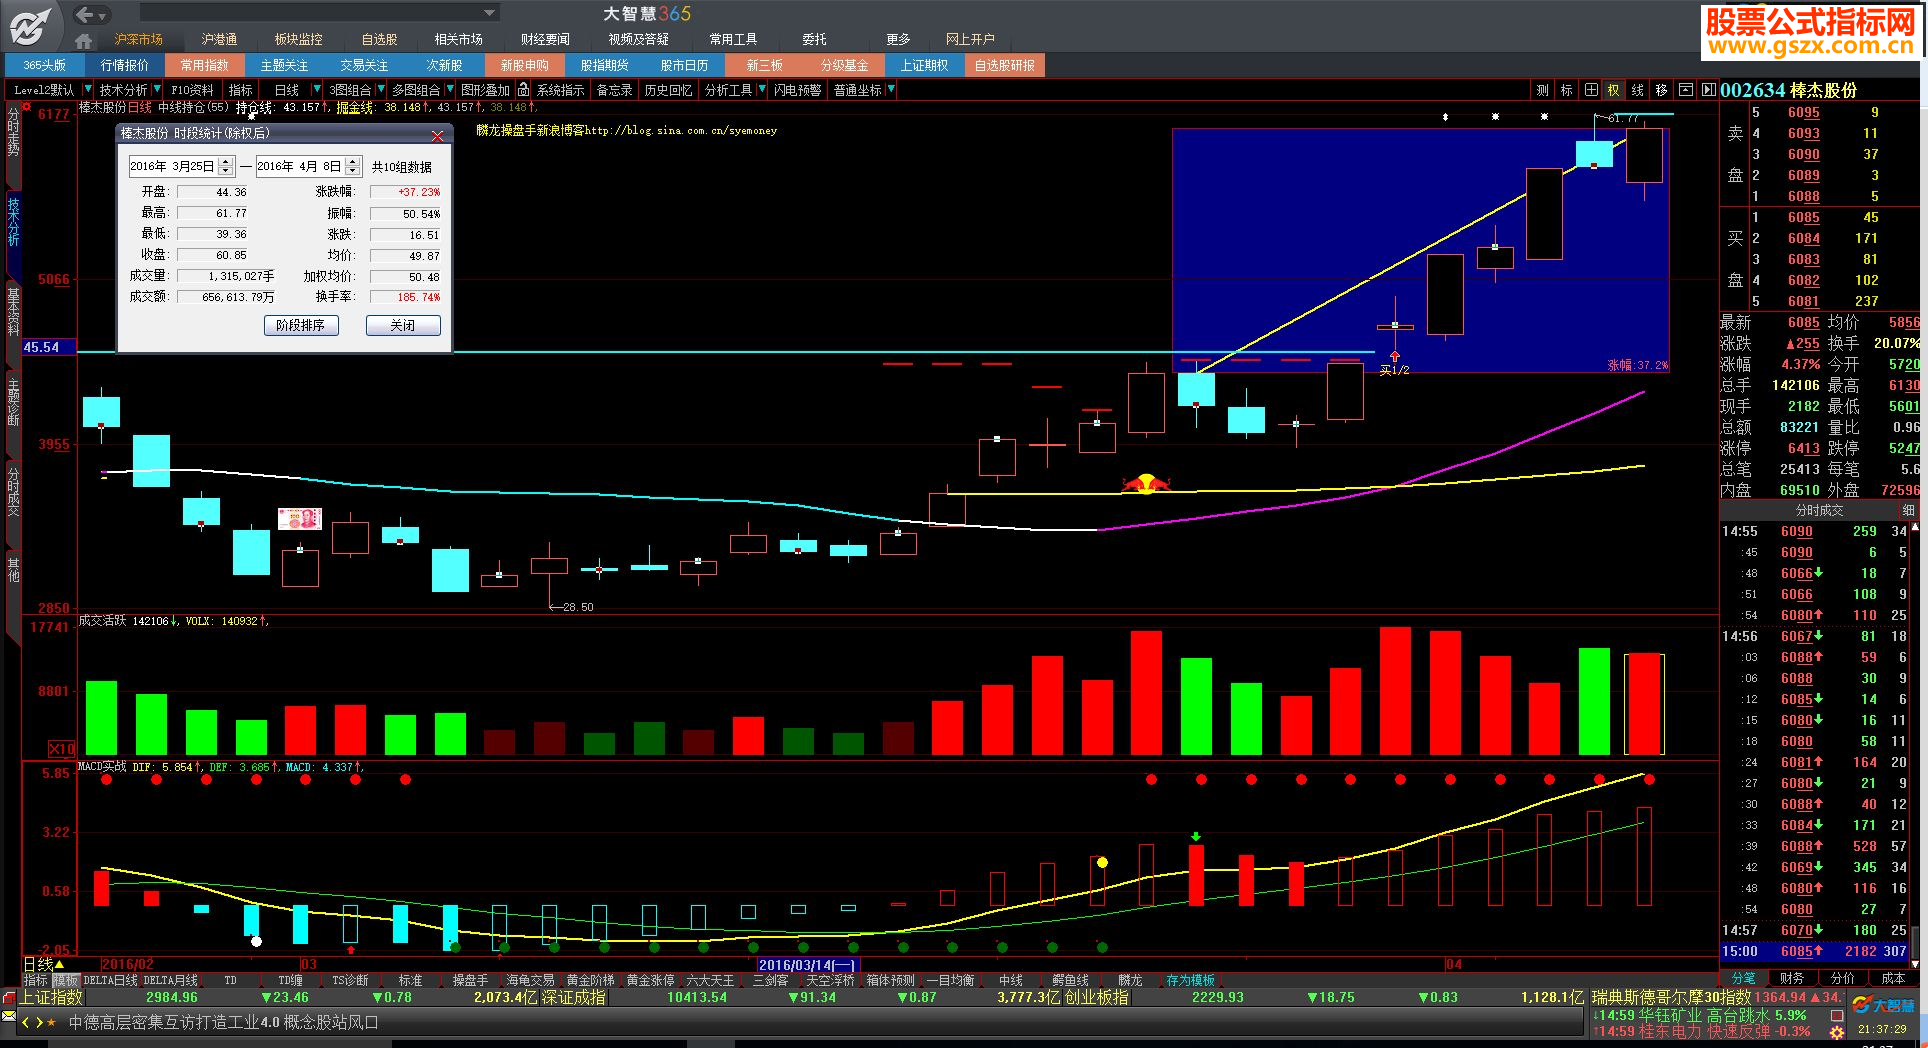Click the X10 volume scale icon
The height and width of the screenshot is (1048, 1928).
62,748
